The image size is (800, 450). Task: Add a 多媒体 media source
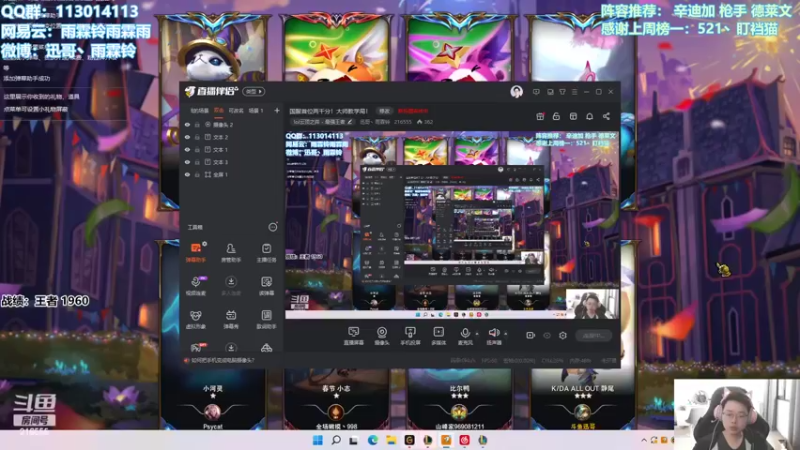point(438,336)
